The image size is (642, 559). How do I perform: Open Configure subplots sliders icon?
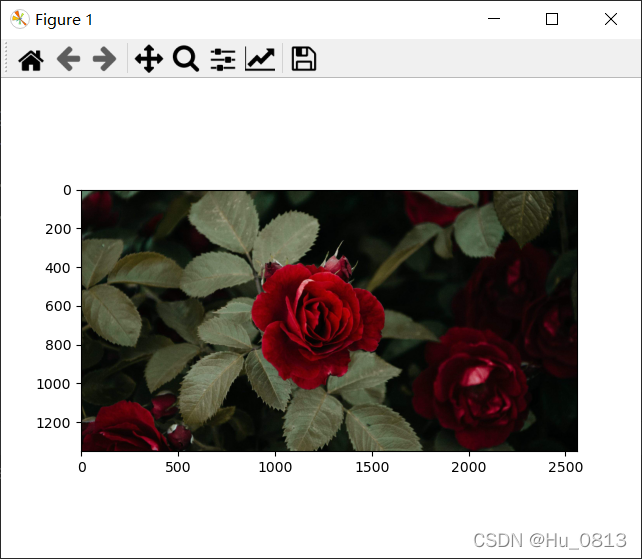pos(223,59)
